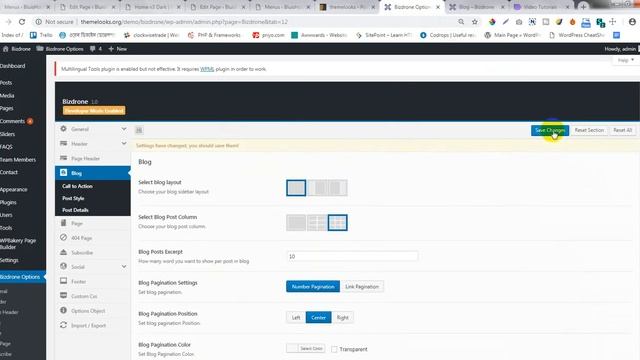
Task: Open the Post Style subsection
Action: pos(73,198)
